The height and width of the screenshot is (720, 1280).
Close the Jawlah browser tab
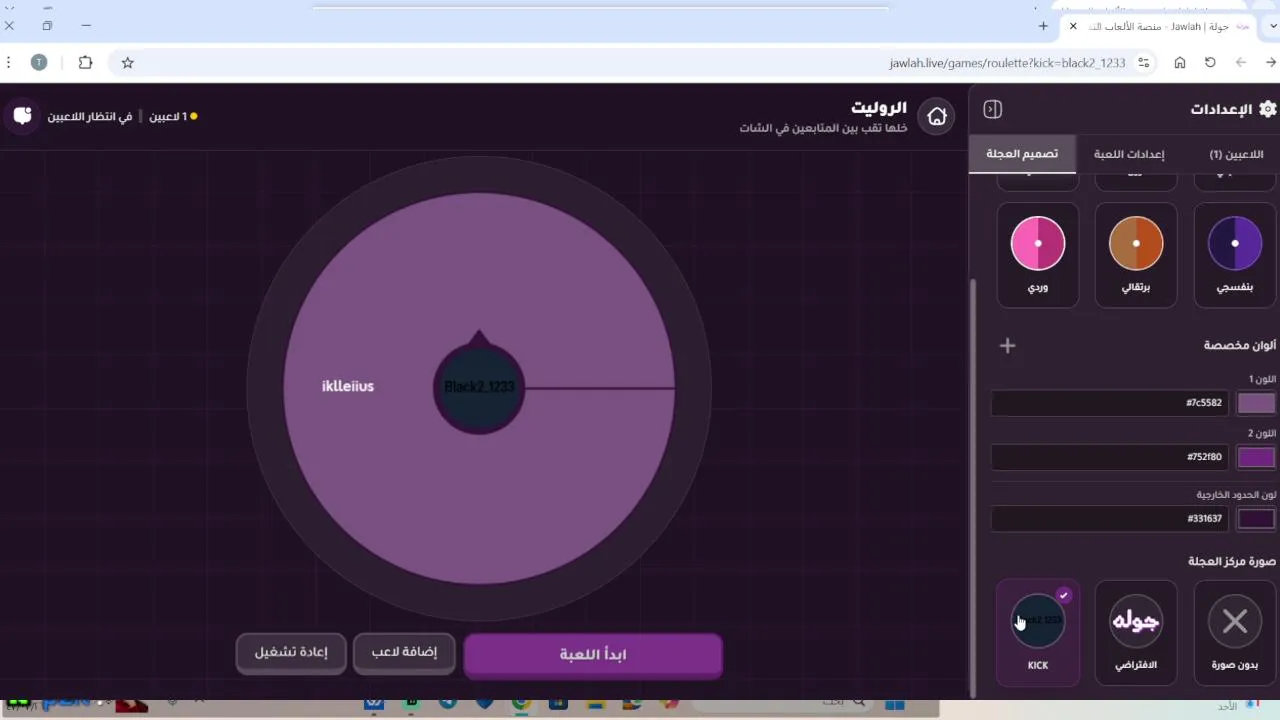1073,26
